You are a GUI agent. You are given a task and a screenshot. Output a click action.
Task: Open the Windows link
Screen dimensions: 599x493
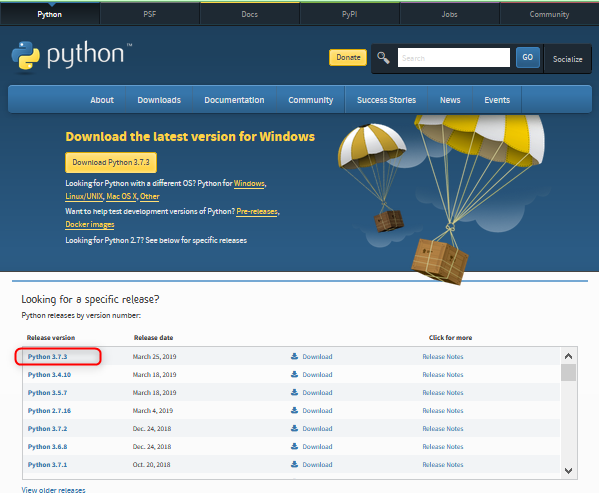[x=249, y=183]
